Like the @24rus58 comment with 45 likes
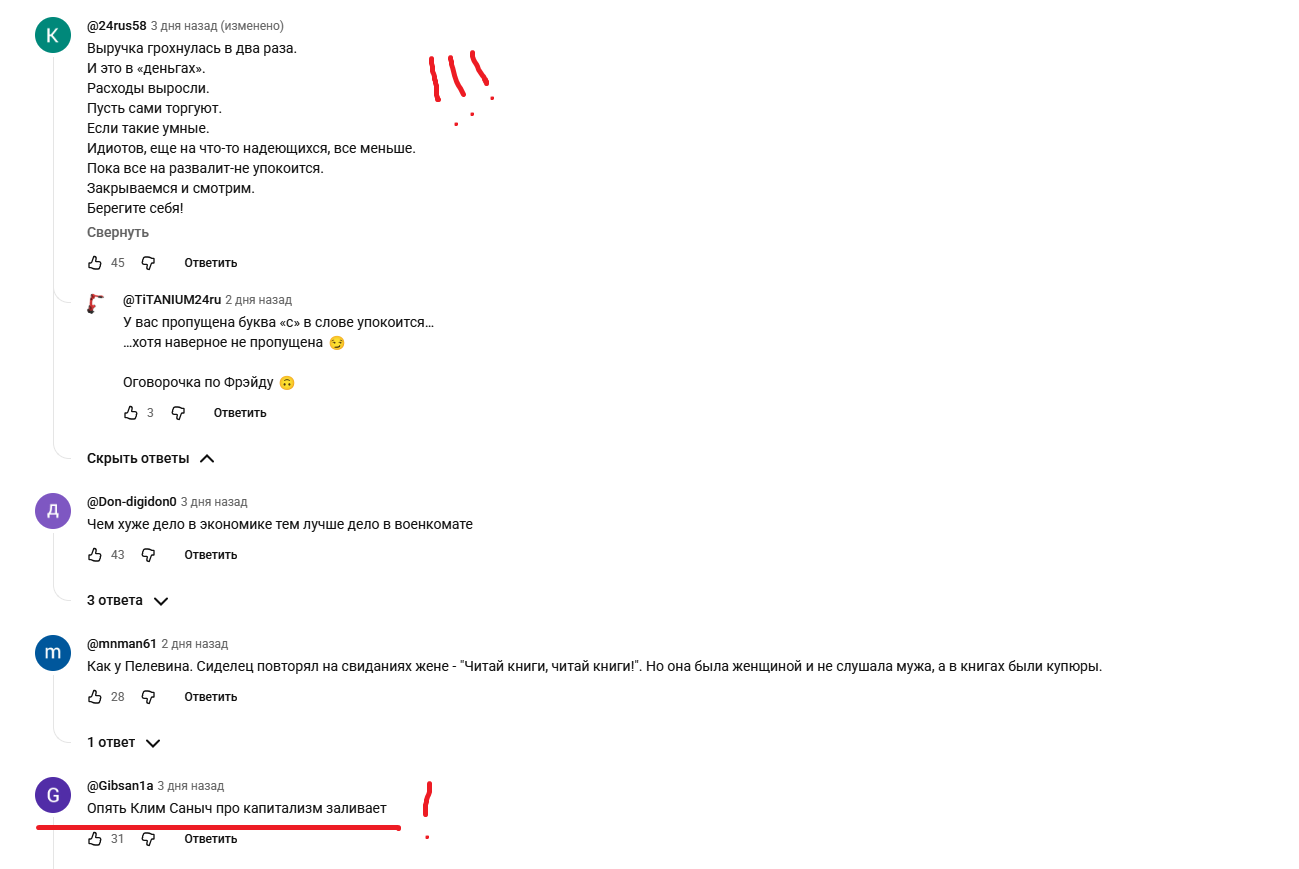The width and height of the screenshot is (1299, 869). click(95, 263)
